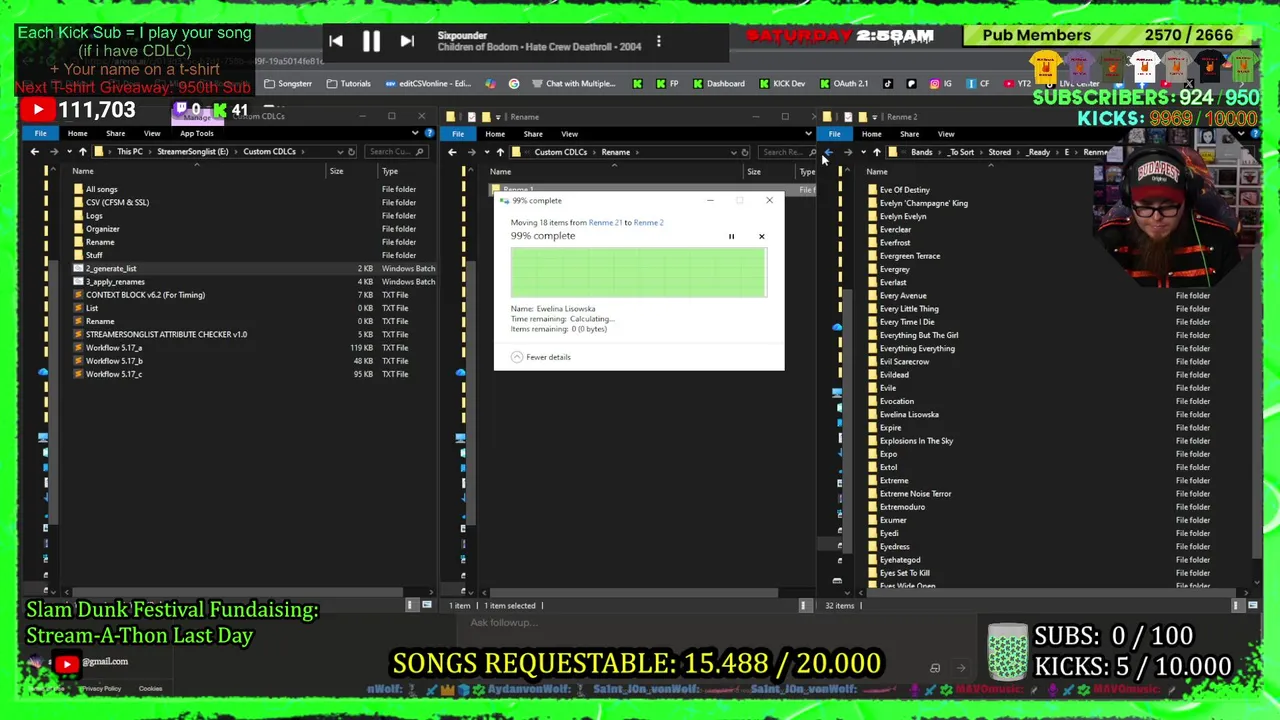This screenshot has width=1280, height=720.
Task: Sort by Name column in Custom CDLCs window
Action: click(83, 171)
